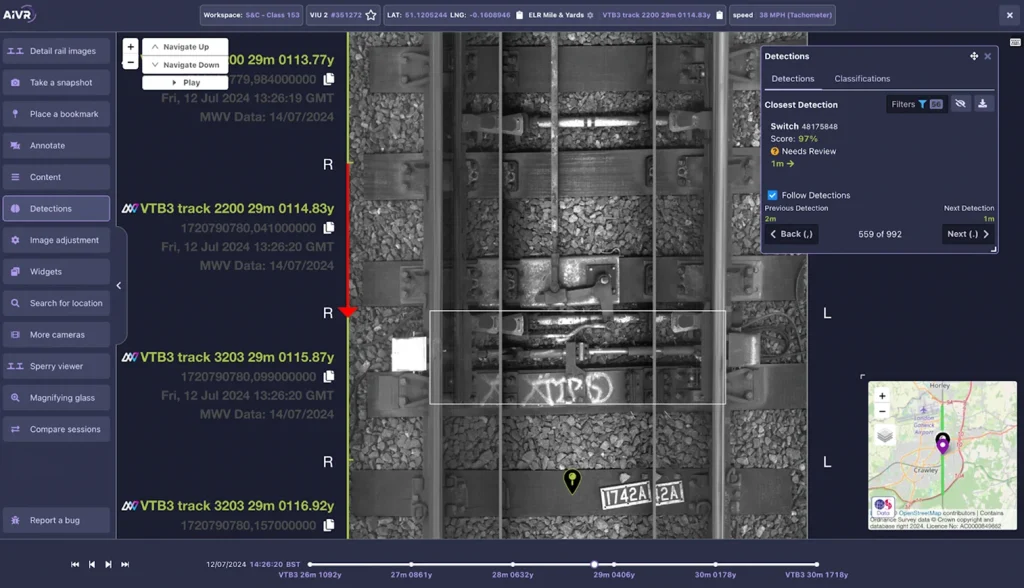Open the Compare sessions tool
Image resolution: width=1024 pixels, height=588 pixels.
(x=56, y=429)
